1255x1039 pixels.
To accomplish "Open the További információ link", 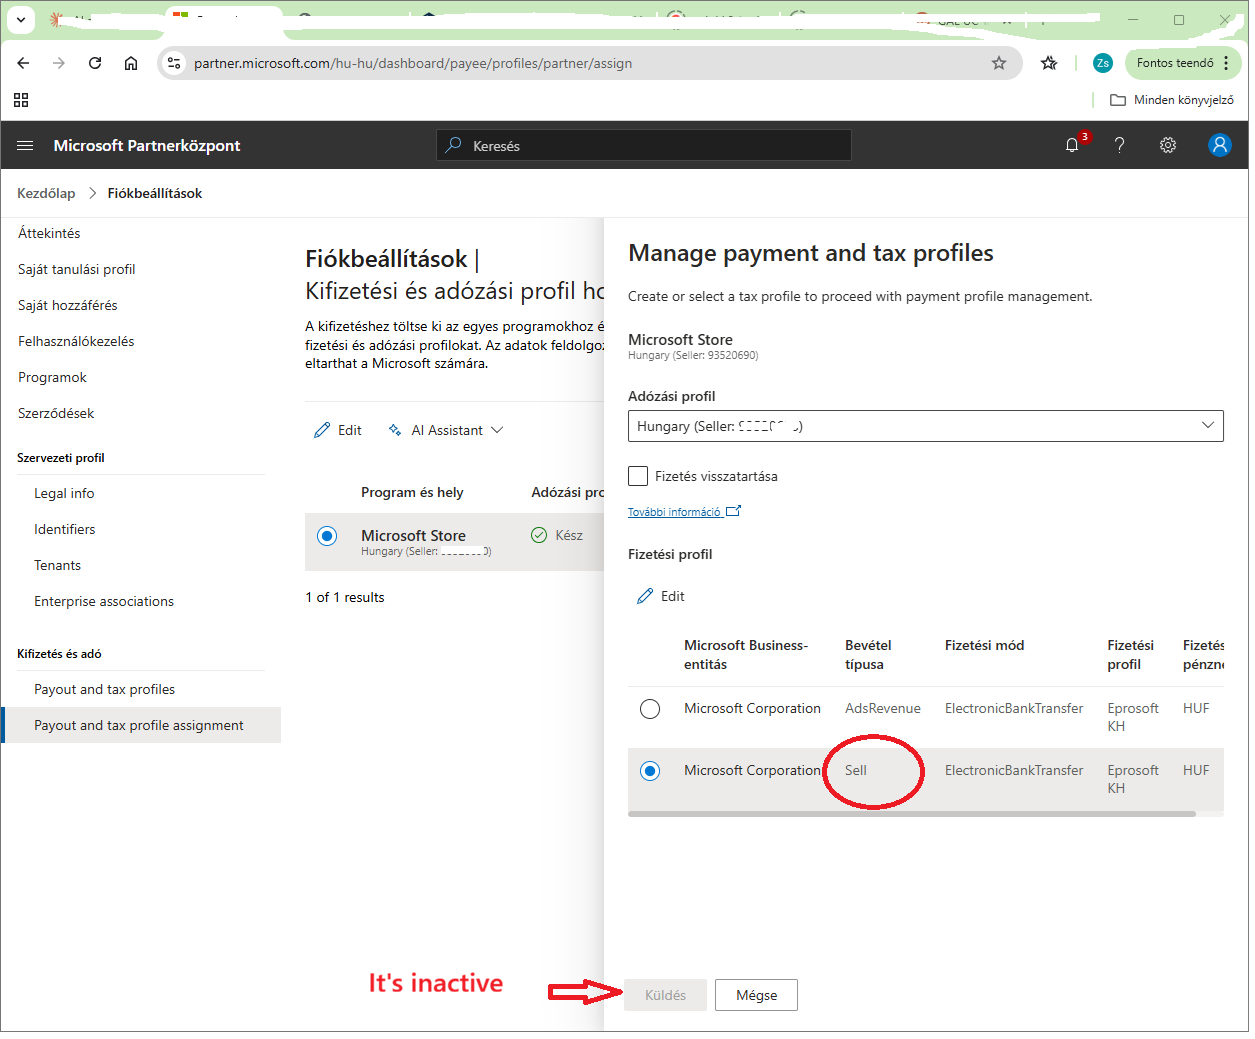I will coord(684,511).
